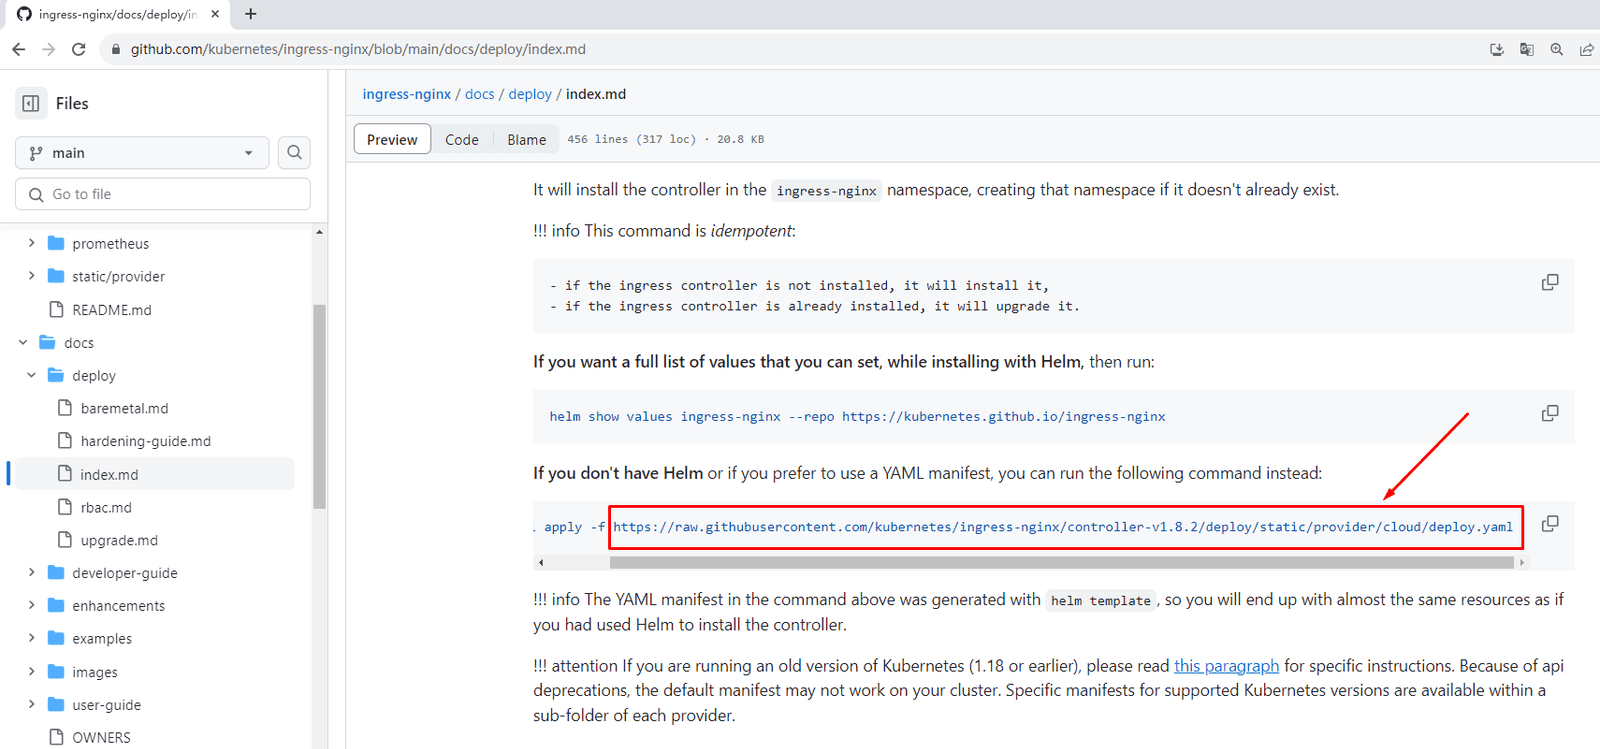The height and width of the screenshot is (749, 1600).
Task: Click the prometheus folder icon
Action: point(56,243)
